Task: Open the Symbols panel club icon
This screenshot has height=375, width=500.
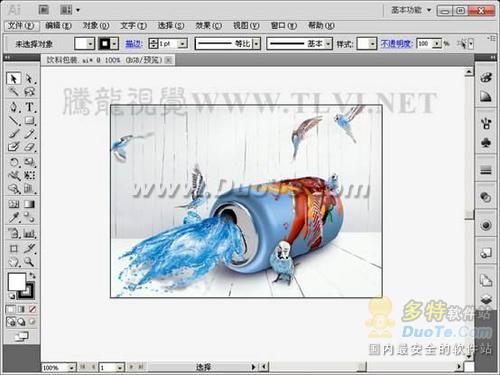Action: click(x=486, y=143)
